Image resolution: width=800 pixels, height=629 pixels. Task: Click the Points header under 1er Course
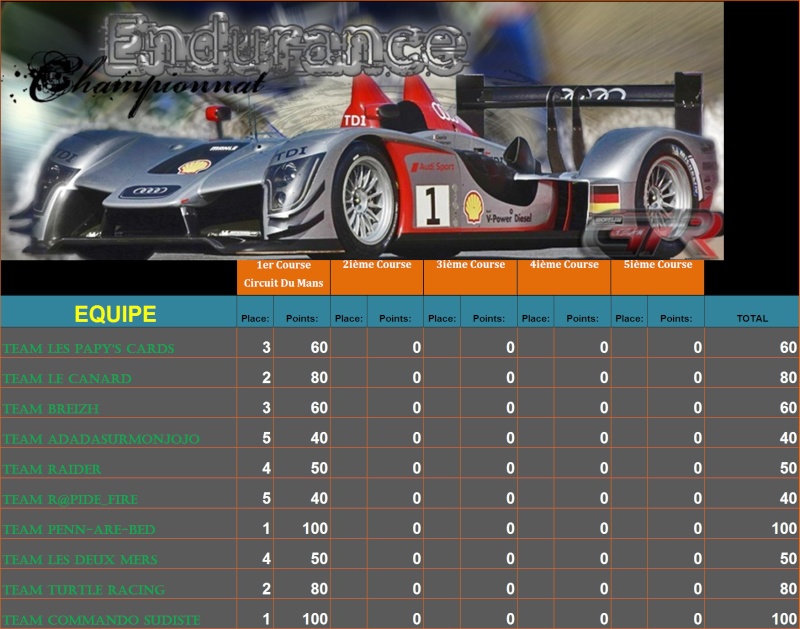coord(302,312)
